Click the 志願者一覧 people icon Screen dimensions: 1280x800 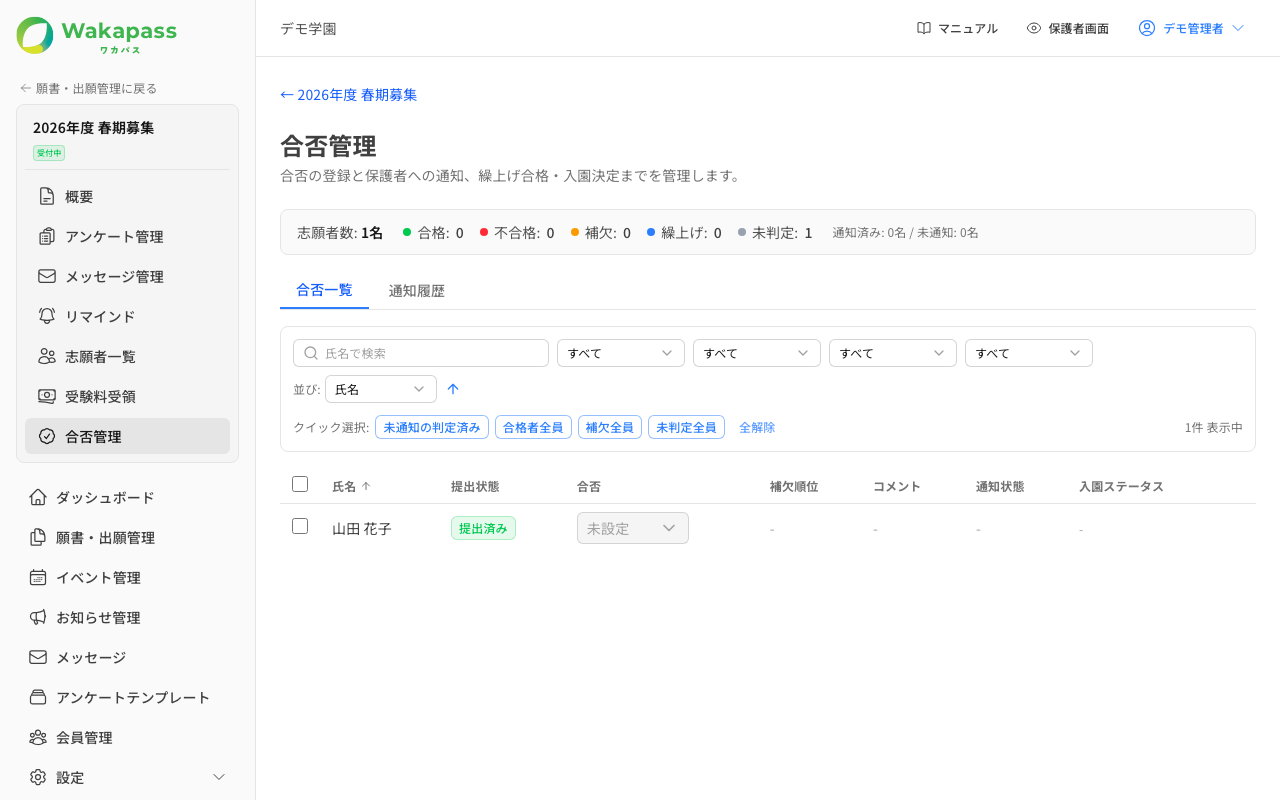[x=47, y=356]
